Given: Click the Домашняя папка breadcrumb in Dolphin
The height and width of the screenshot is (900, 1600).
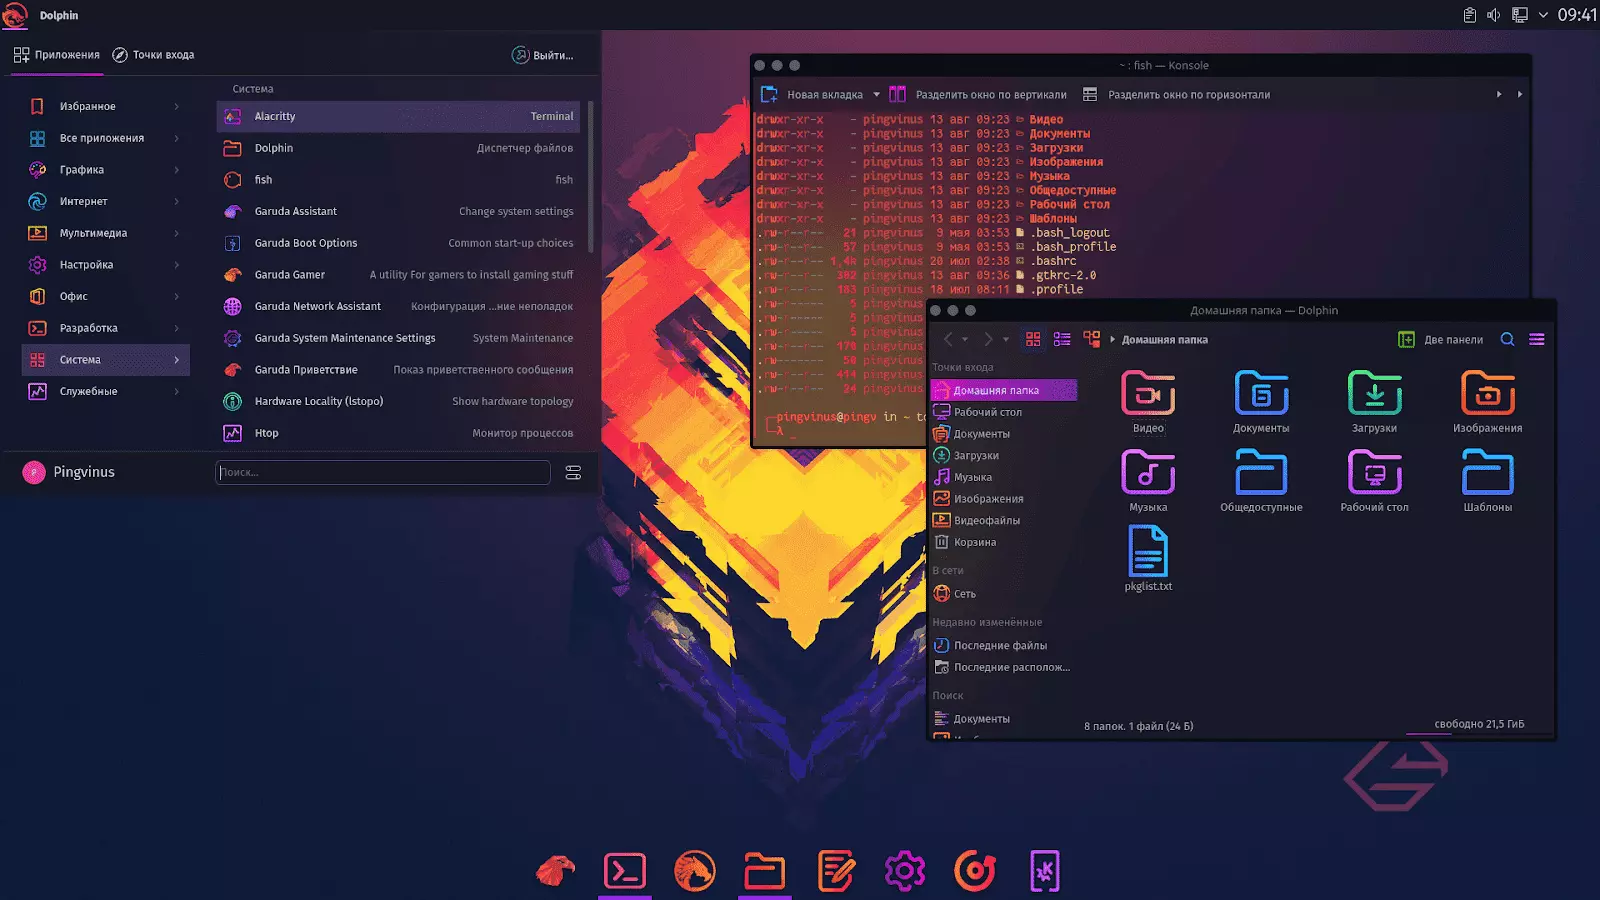Looking at the screenshot, I should point(1164,340).
